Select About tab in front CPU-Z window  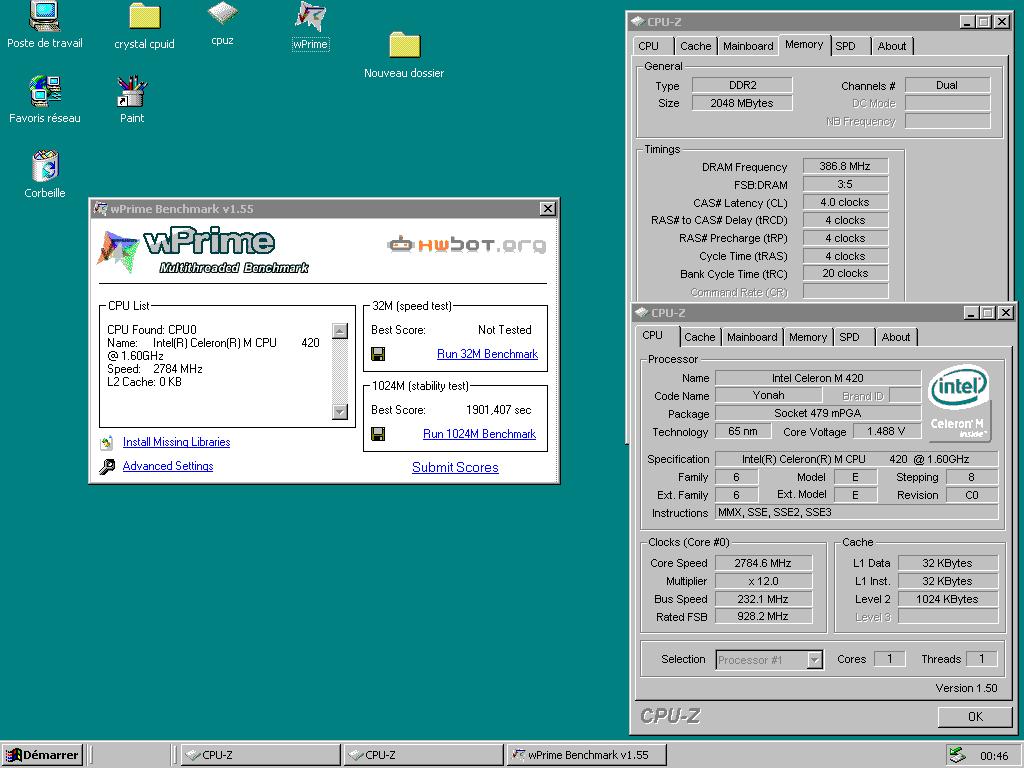pos(895,337)
